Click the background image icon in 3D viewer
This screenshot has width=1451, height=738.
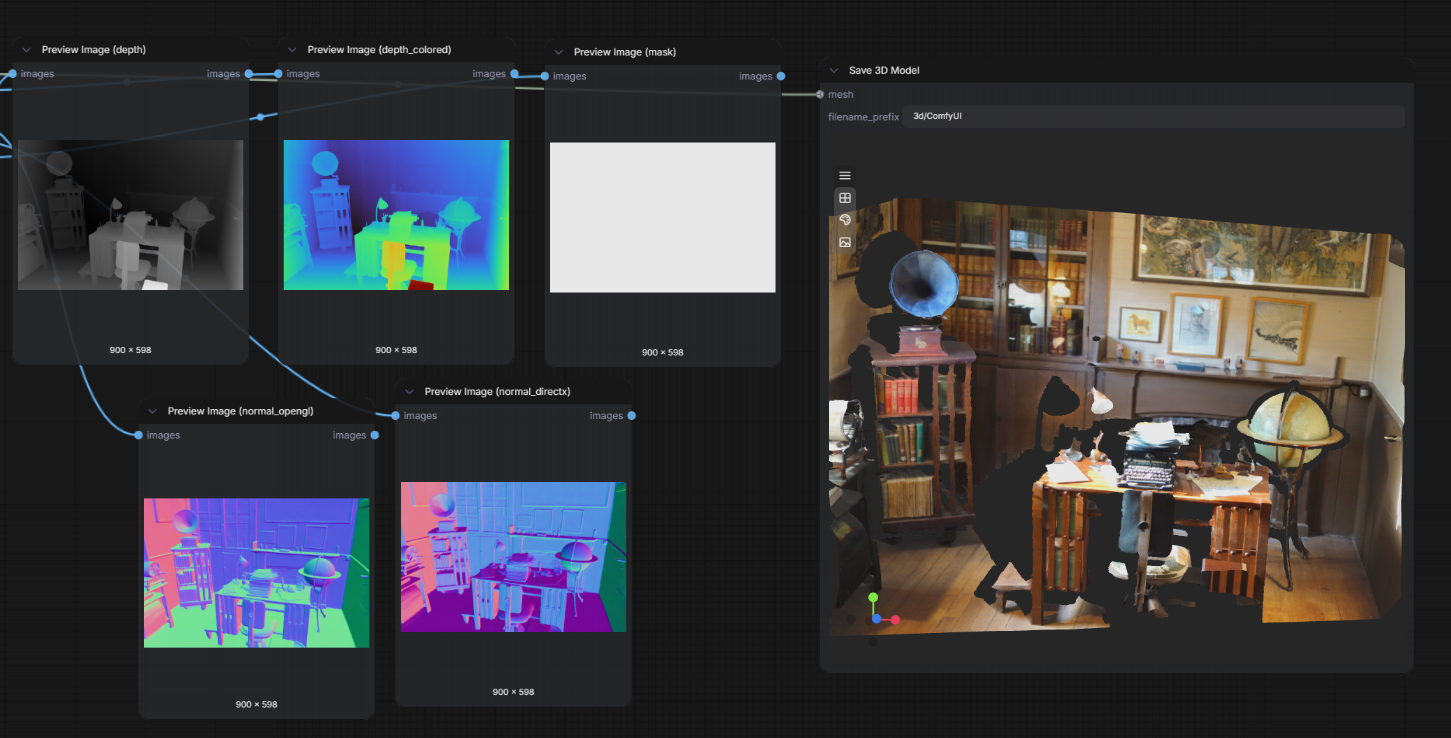pos(845,242)
